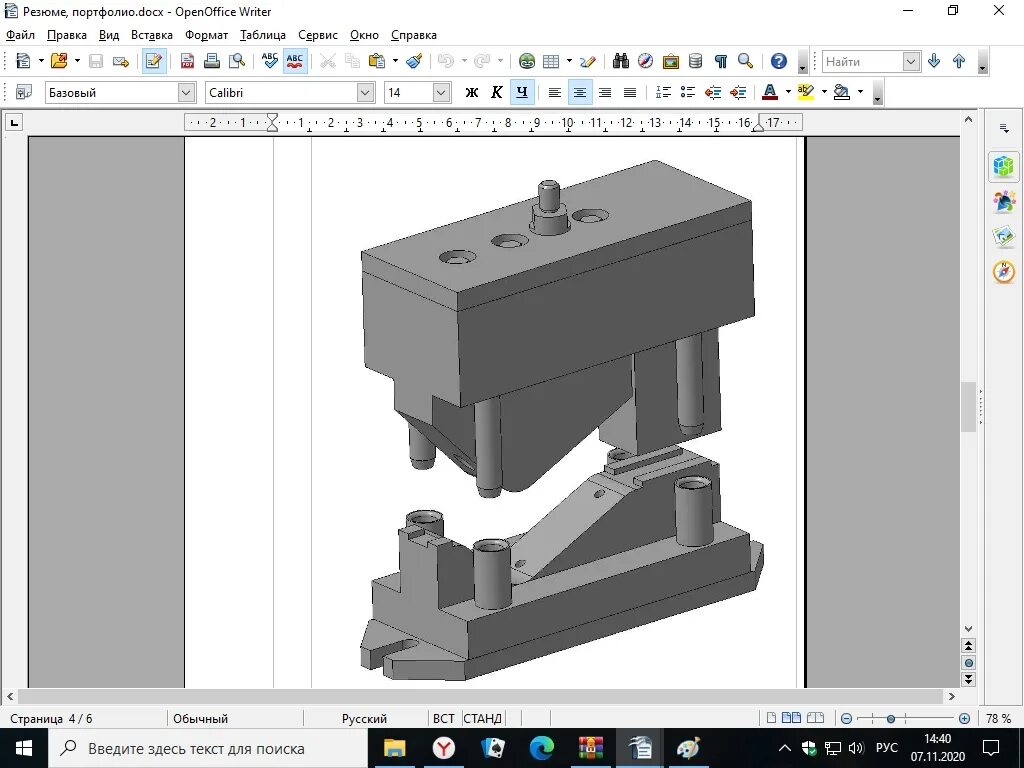The height and width of the screenshot is (768, 1024).
Task: Toggle AutoSpellcheck
Action: [x=295, y=61]
